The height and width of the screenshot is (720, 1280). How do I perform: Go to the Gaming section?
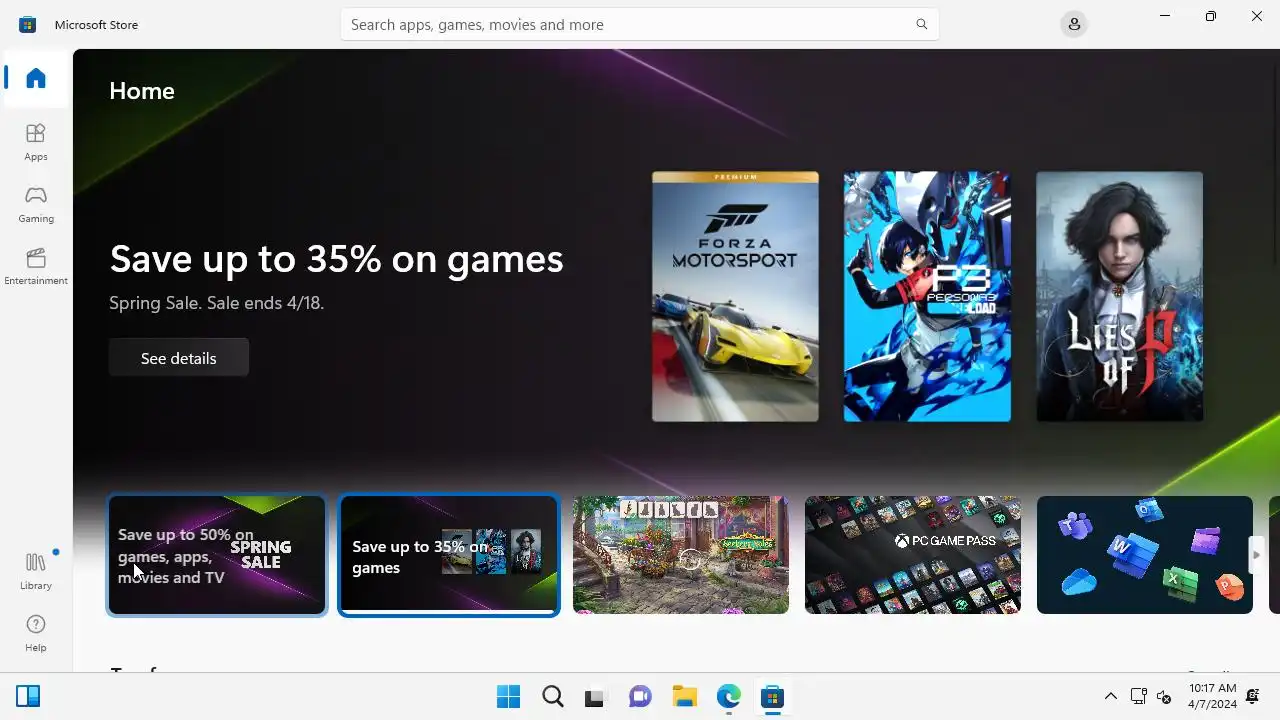click(36, 204)
